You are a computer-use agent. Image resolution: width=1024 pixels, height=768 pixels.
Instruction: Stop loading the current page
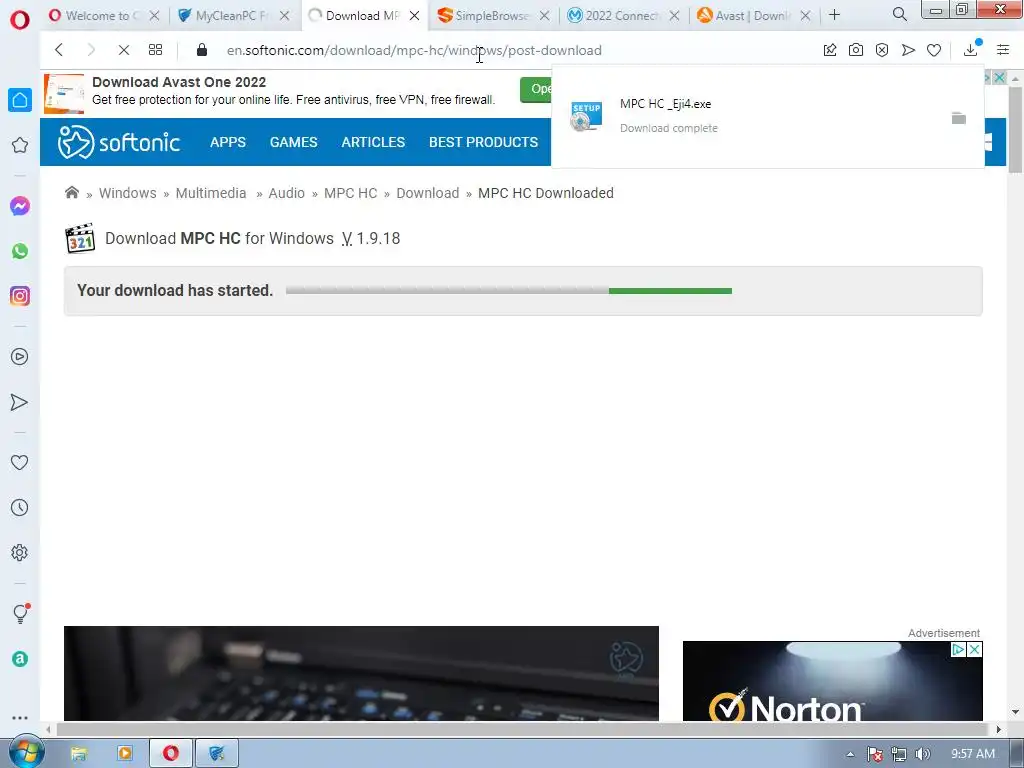click(123, 50)
